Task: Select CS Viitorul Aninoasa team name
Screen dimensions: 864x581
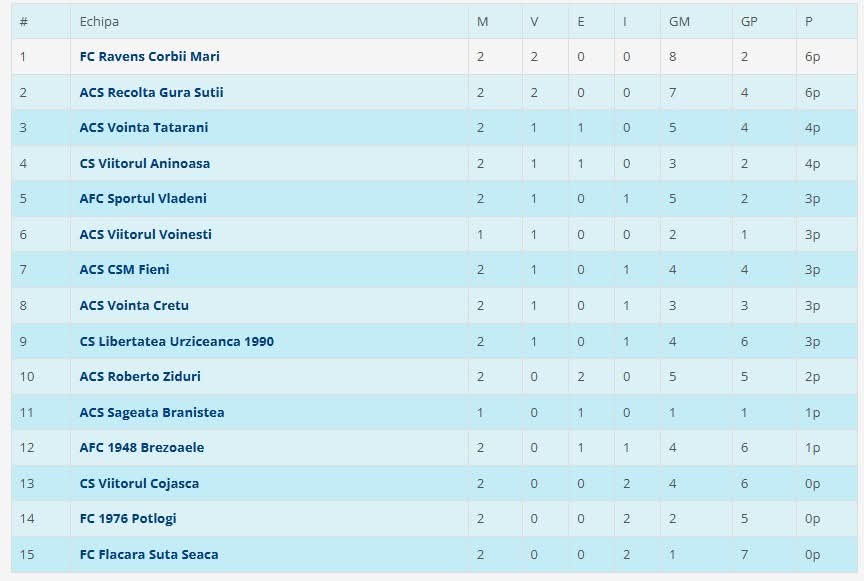Action: (x=145, y=164)
